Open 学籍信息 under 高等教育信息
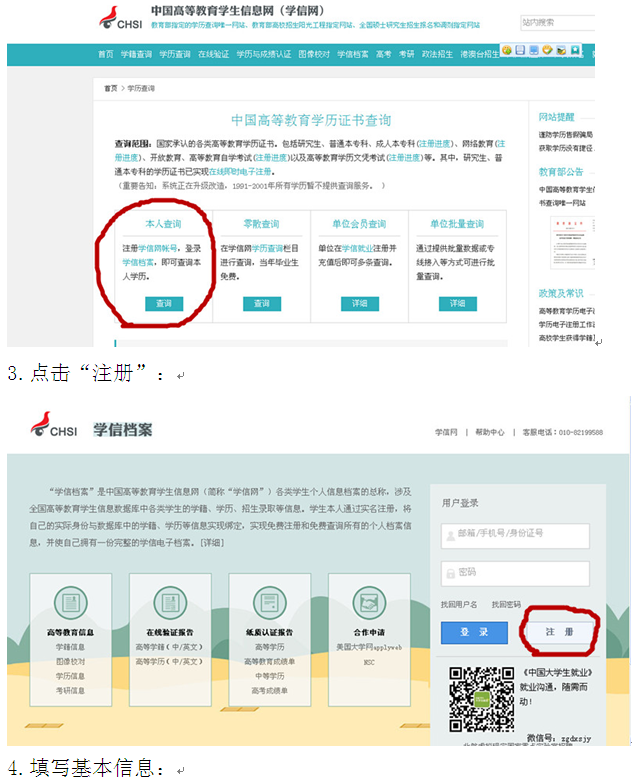The image size is (632, 782). point(70,647)
